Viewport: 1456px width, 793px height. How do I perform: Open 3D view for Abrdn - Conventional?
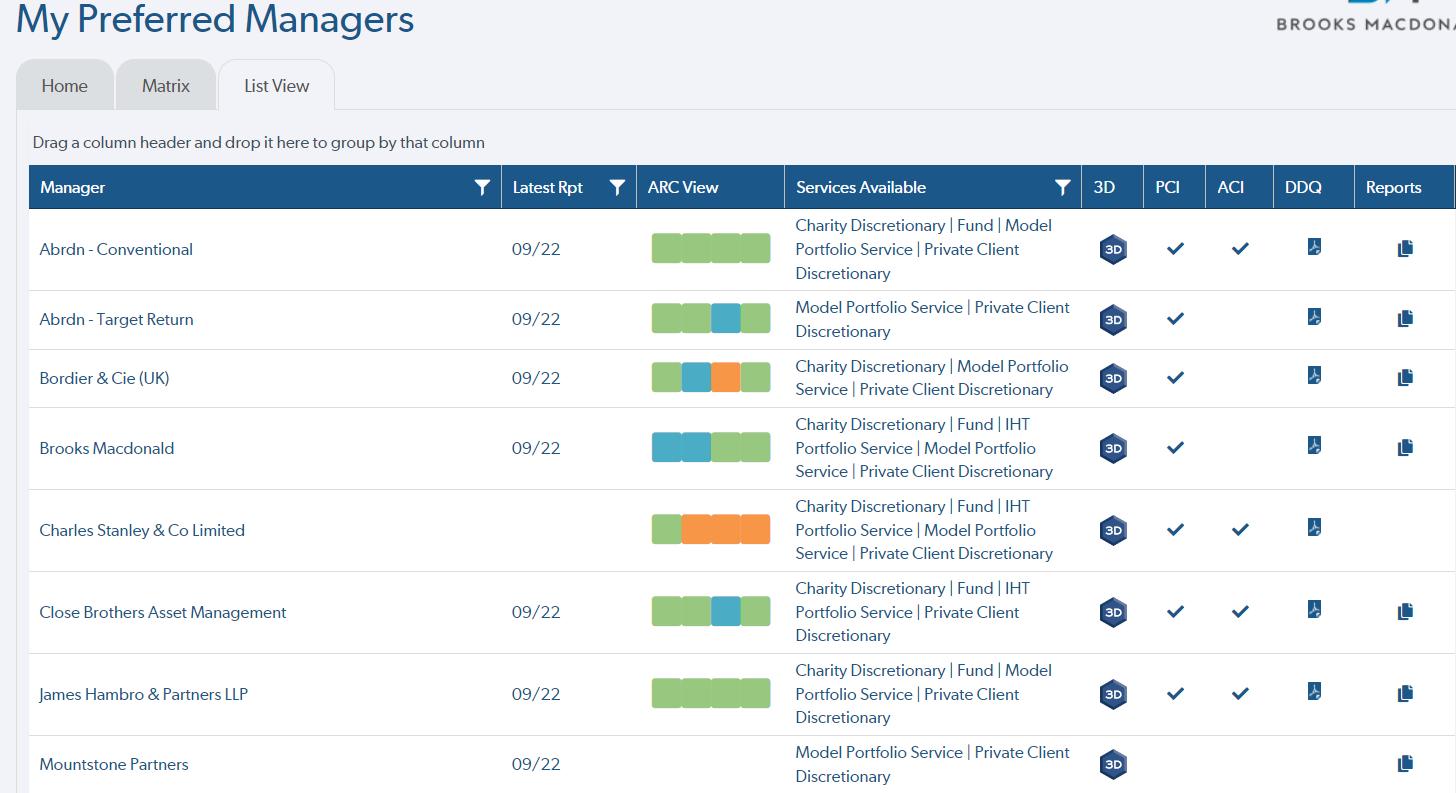click(x=1113, y=249)
